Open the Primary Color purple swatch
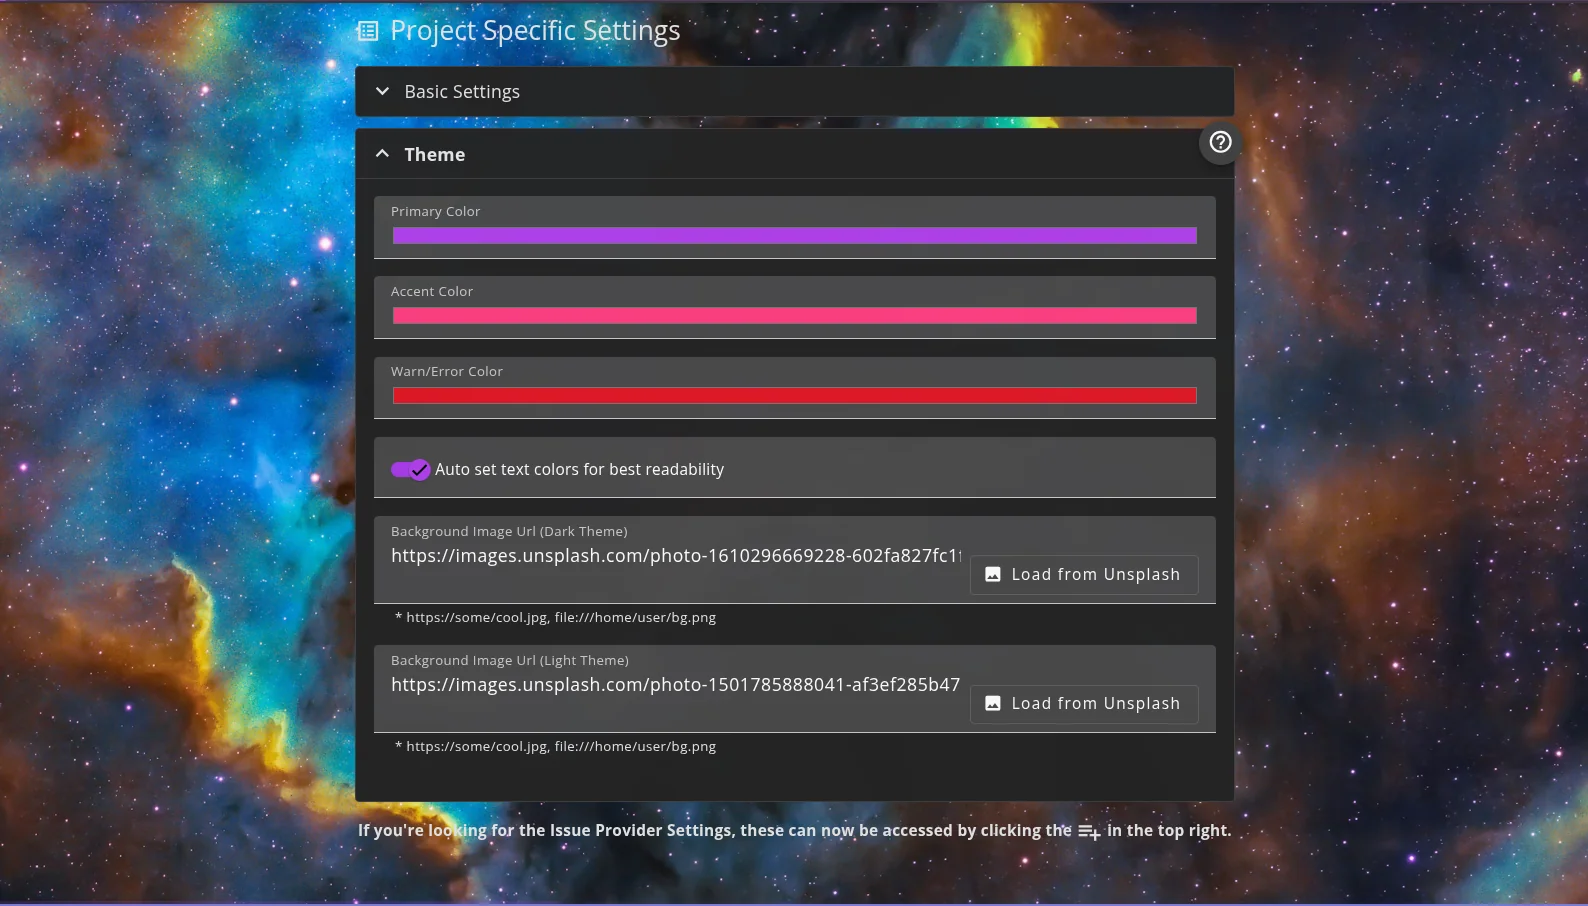The height and width of the screenshot is (906, 1588). [x=794, y=236]
